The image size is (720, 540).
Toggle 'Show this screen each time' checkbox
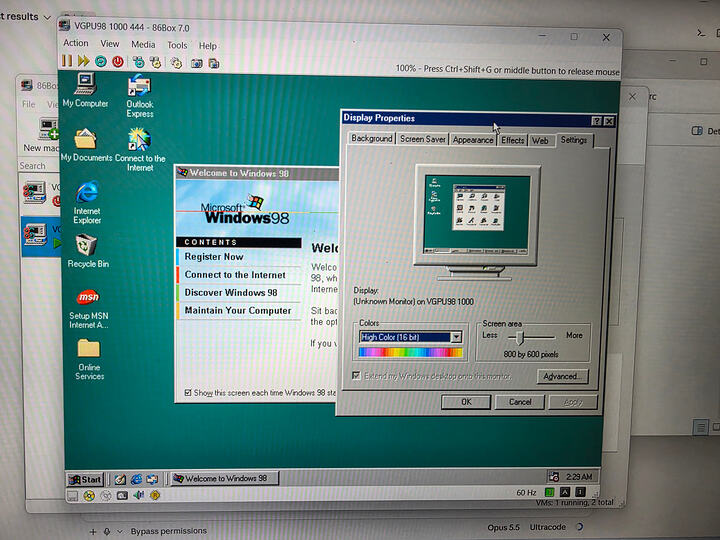tap(188, 393)
